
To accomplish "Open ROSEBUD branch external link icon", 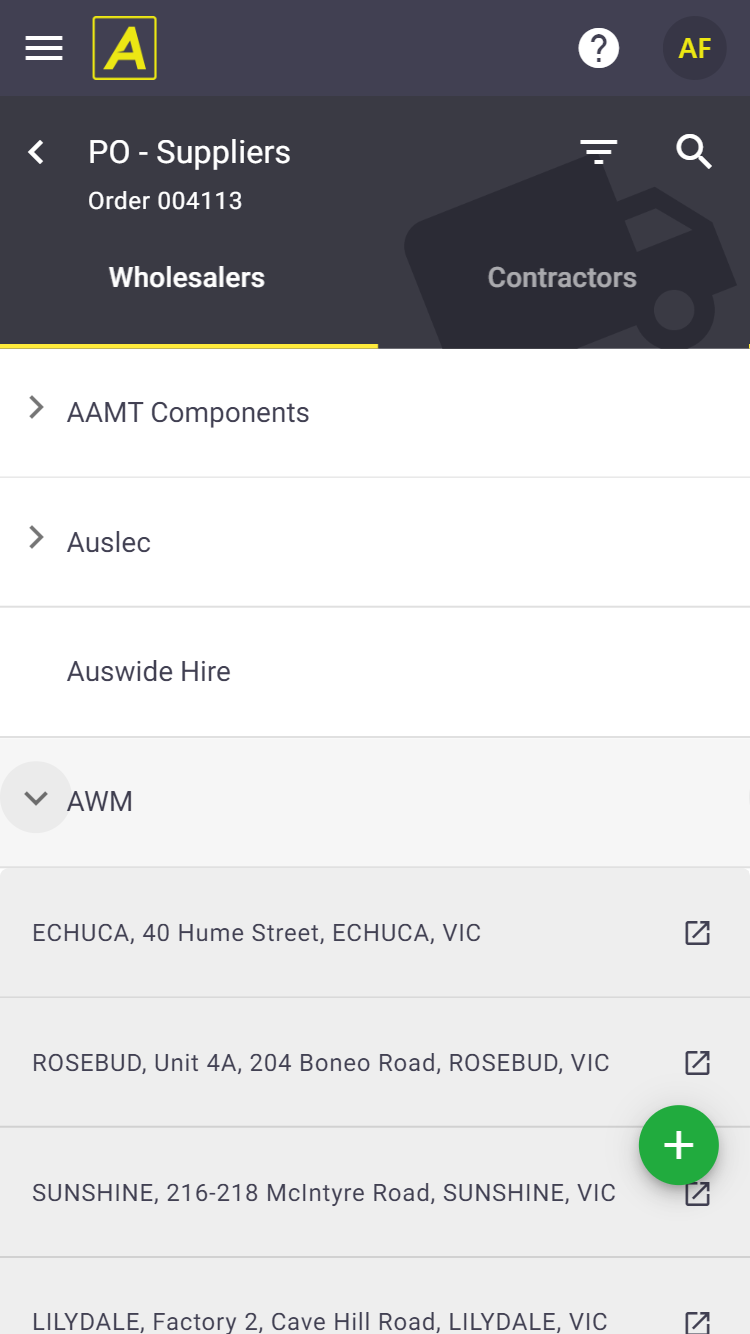I will [x=697, y=1063].
